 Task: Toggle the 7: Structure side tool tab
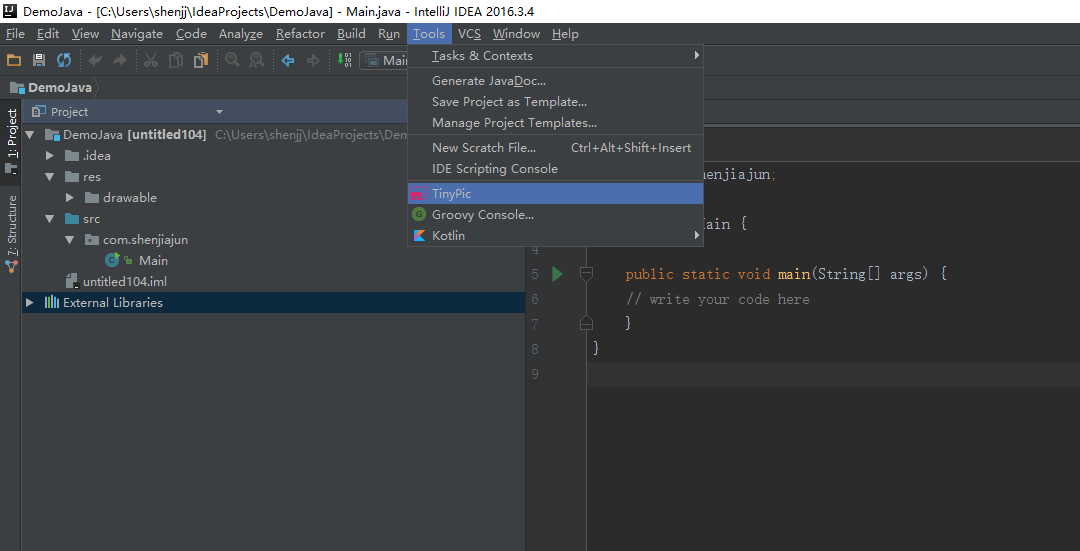pyautogui.click(x=12, y=235)
